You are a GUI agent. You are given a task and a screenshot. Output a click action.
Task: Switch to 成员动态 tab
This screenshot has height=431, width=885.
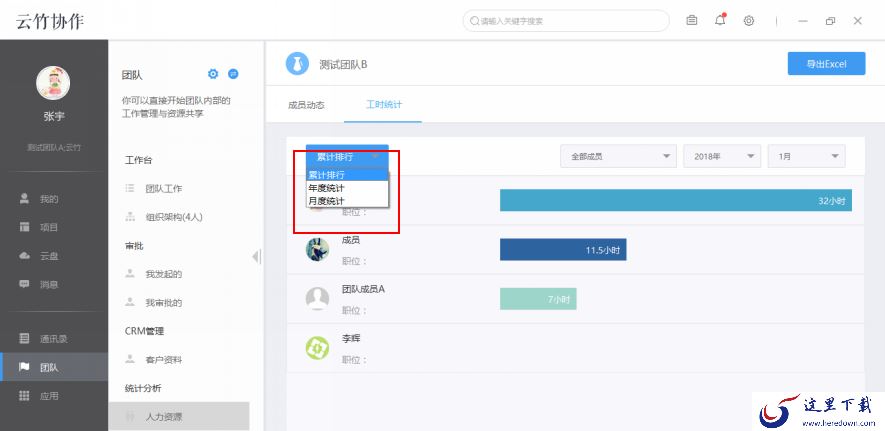pyautogui.click(x=306, y=105)
